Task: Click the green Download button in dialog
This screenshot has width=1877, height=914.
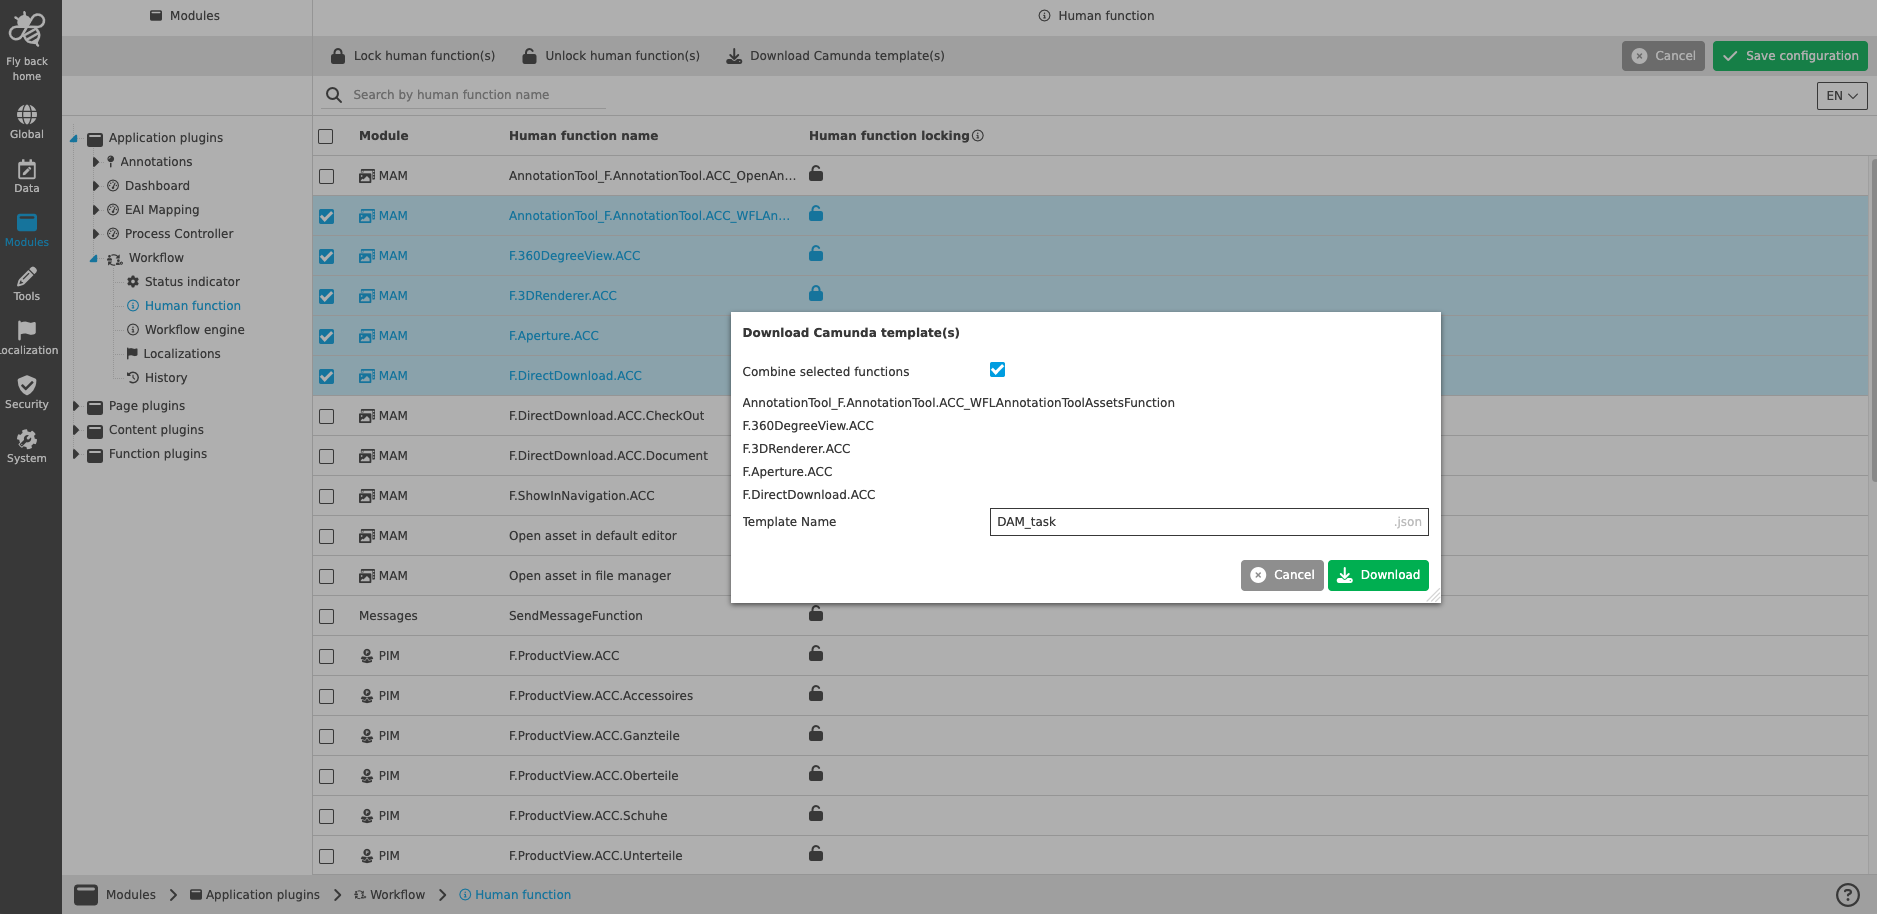Action: coord(1378,575)
